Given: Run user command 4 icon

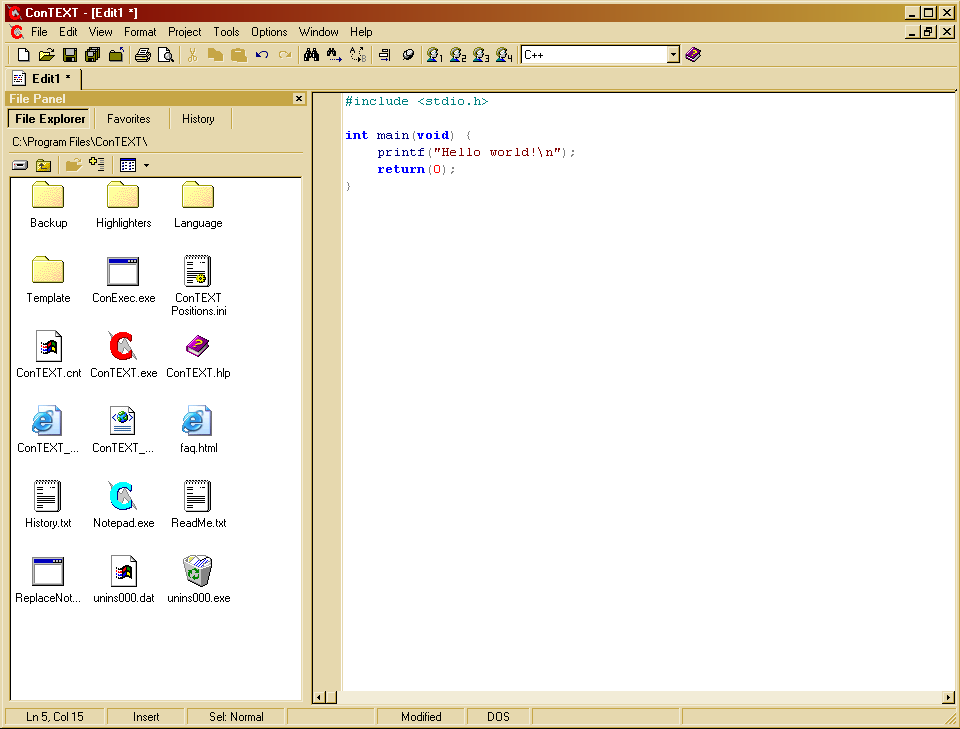Looking at the screenshot, I should [504, 55].
